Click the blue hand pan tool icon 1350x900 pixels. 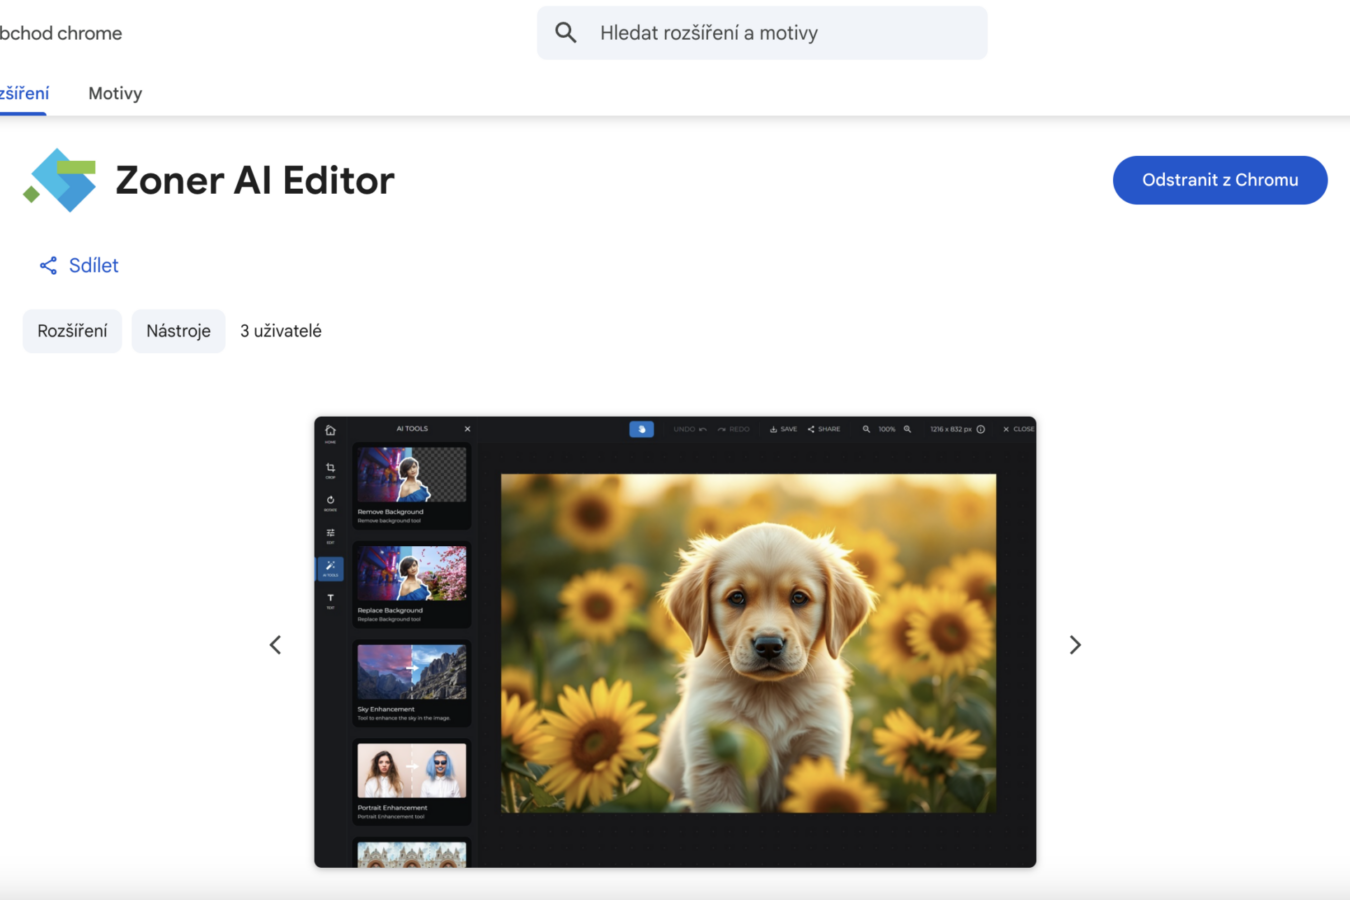641,429
